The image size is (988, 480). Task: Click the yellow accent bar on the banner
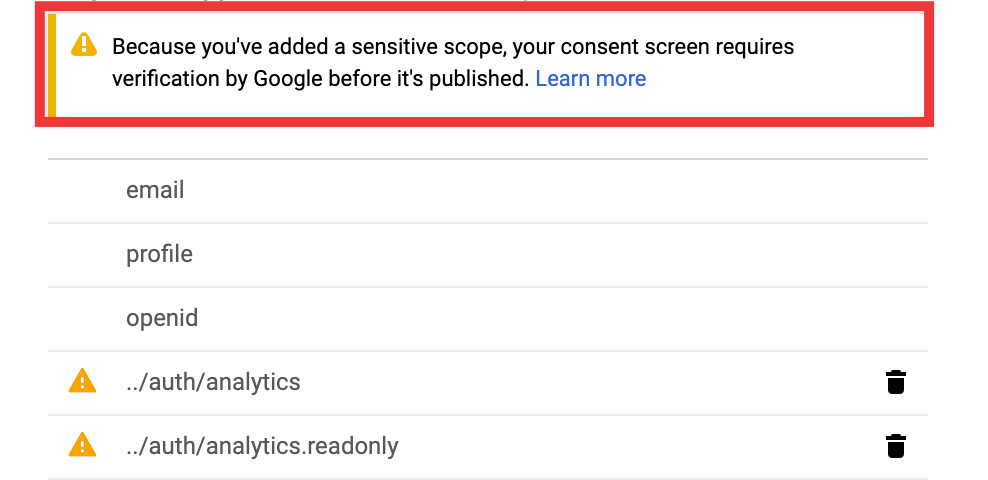pos(52,63)
